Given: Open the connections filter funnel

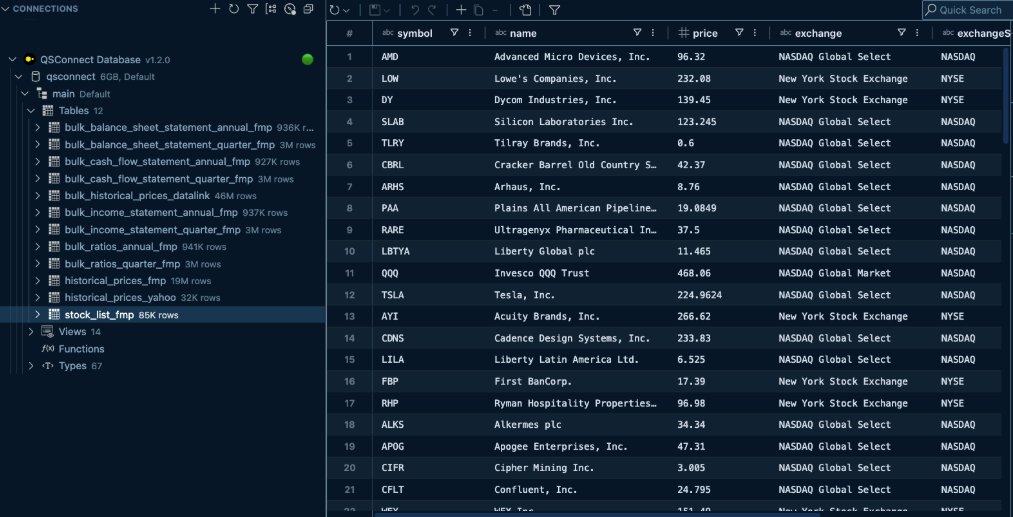Looking at the screenshot, I should (253, 9).
